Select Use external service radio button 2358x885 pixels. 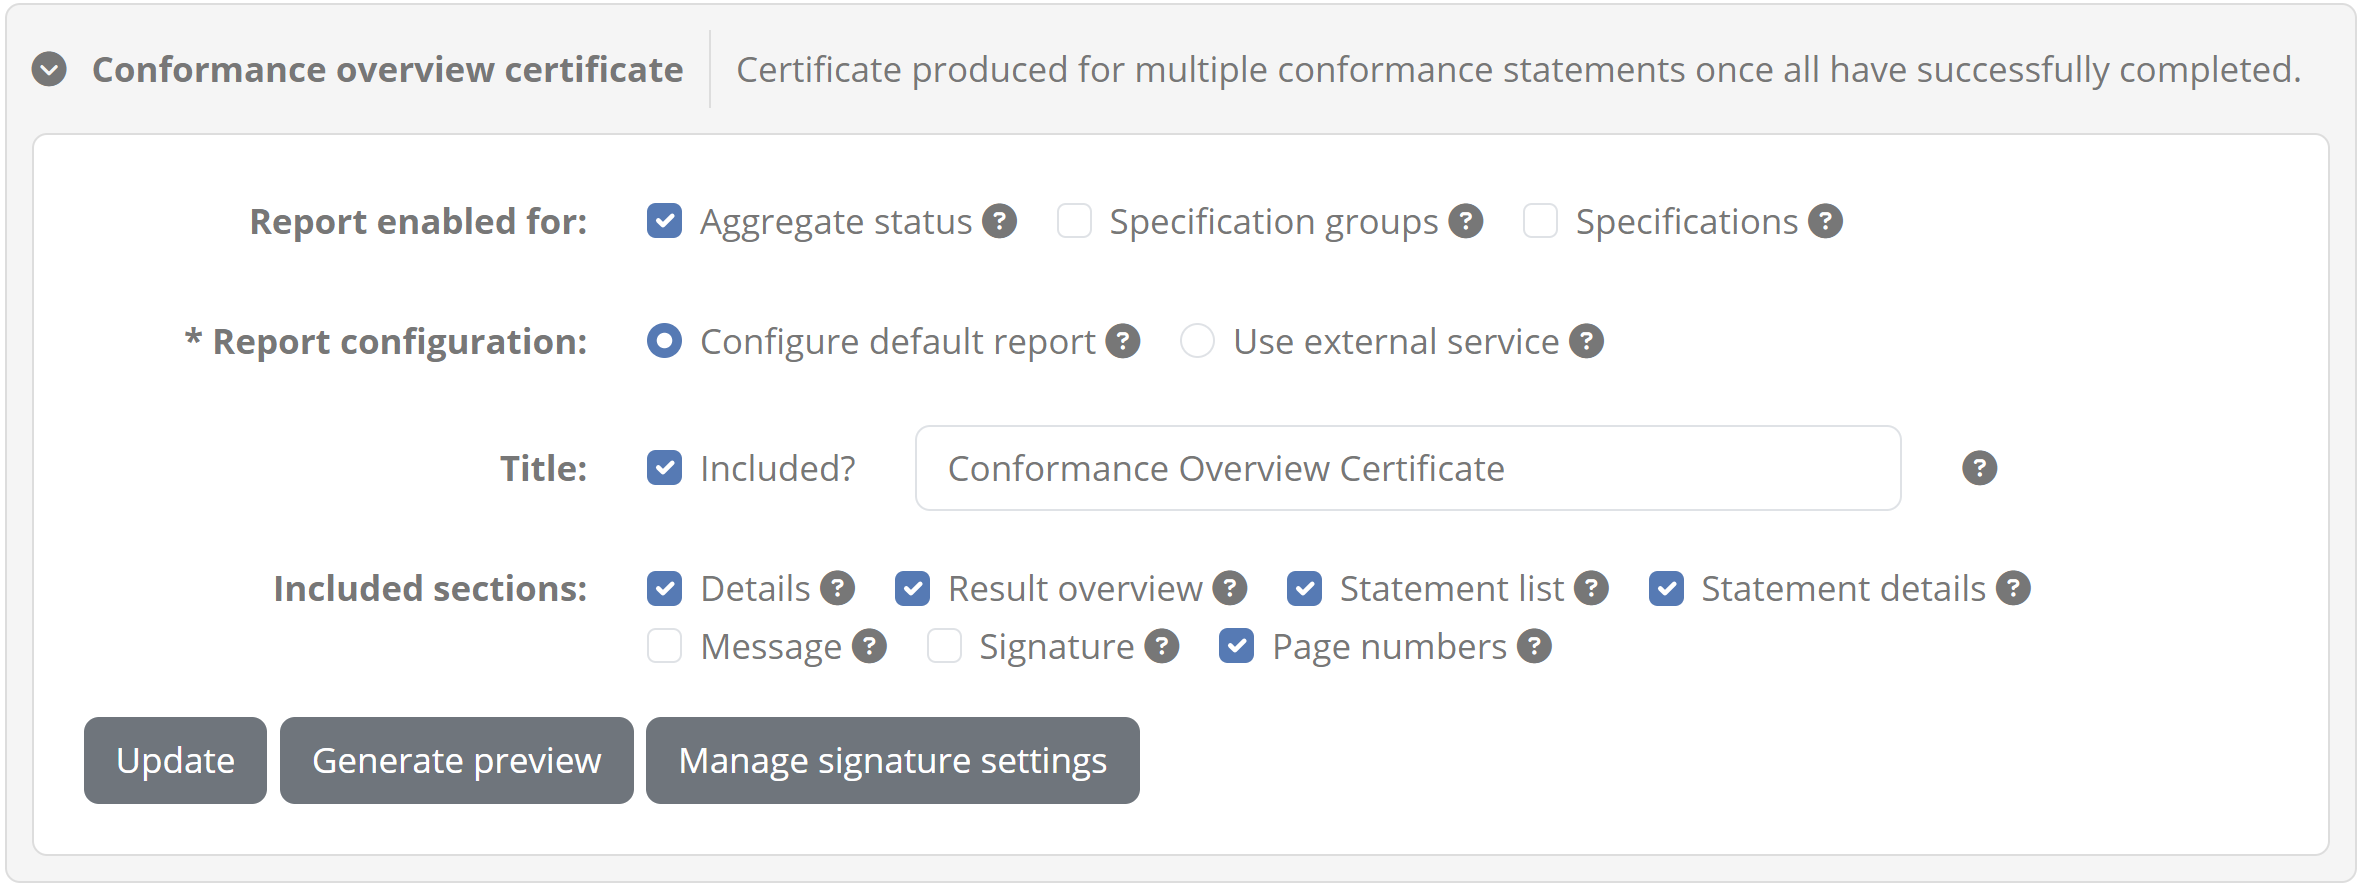[1198, 341]
